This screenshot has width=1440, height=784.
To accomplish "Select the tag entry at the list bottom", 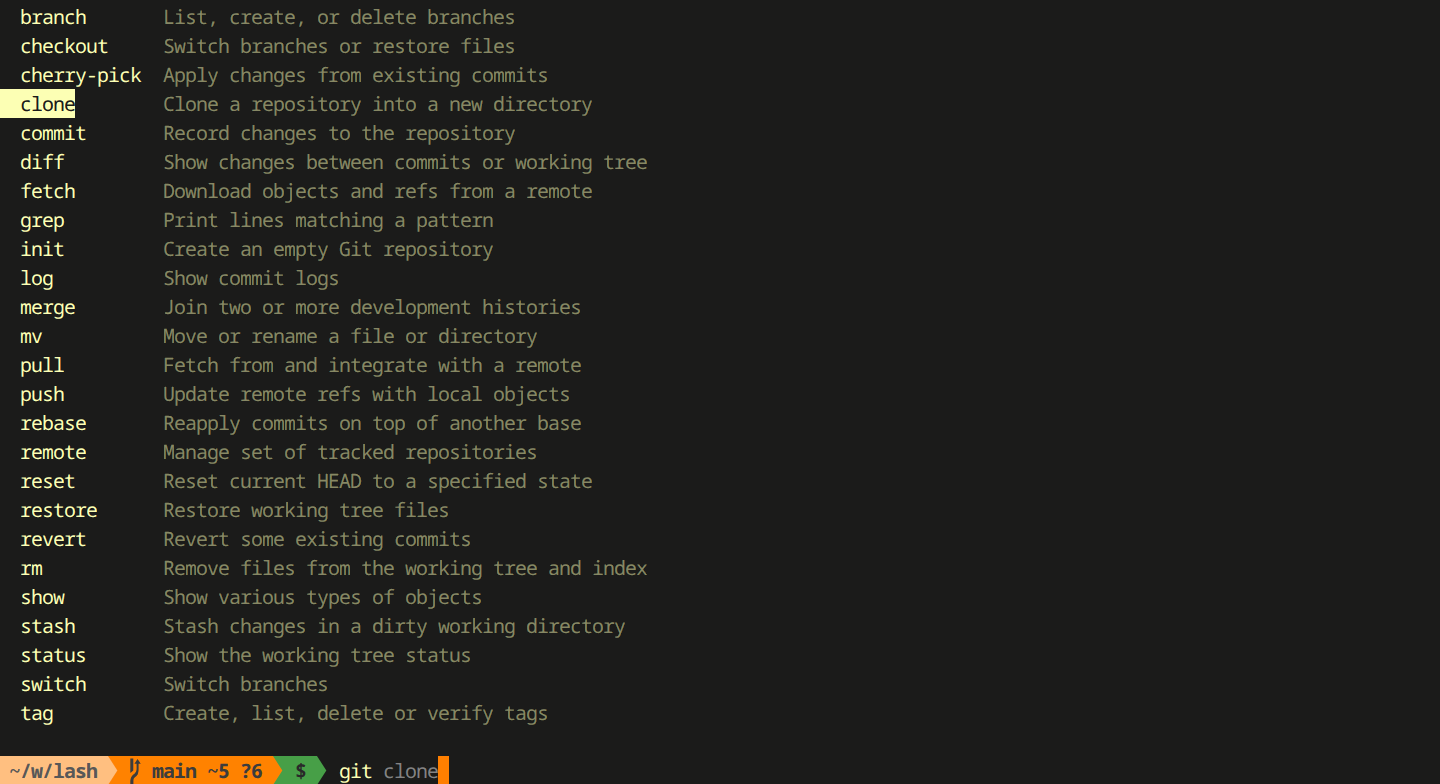I will [x=36, y=713].
